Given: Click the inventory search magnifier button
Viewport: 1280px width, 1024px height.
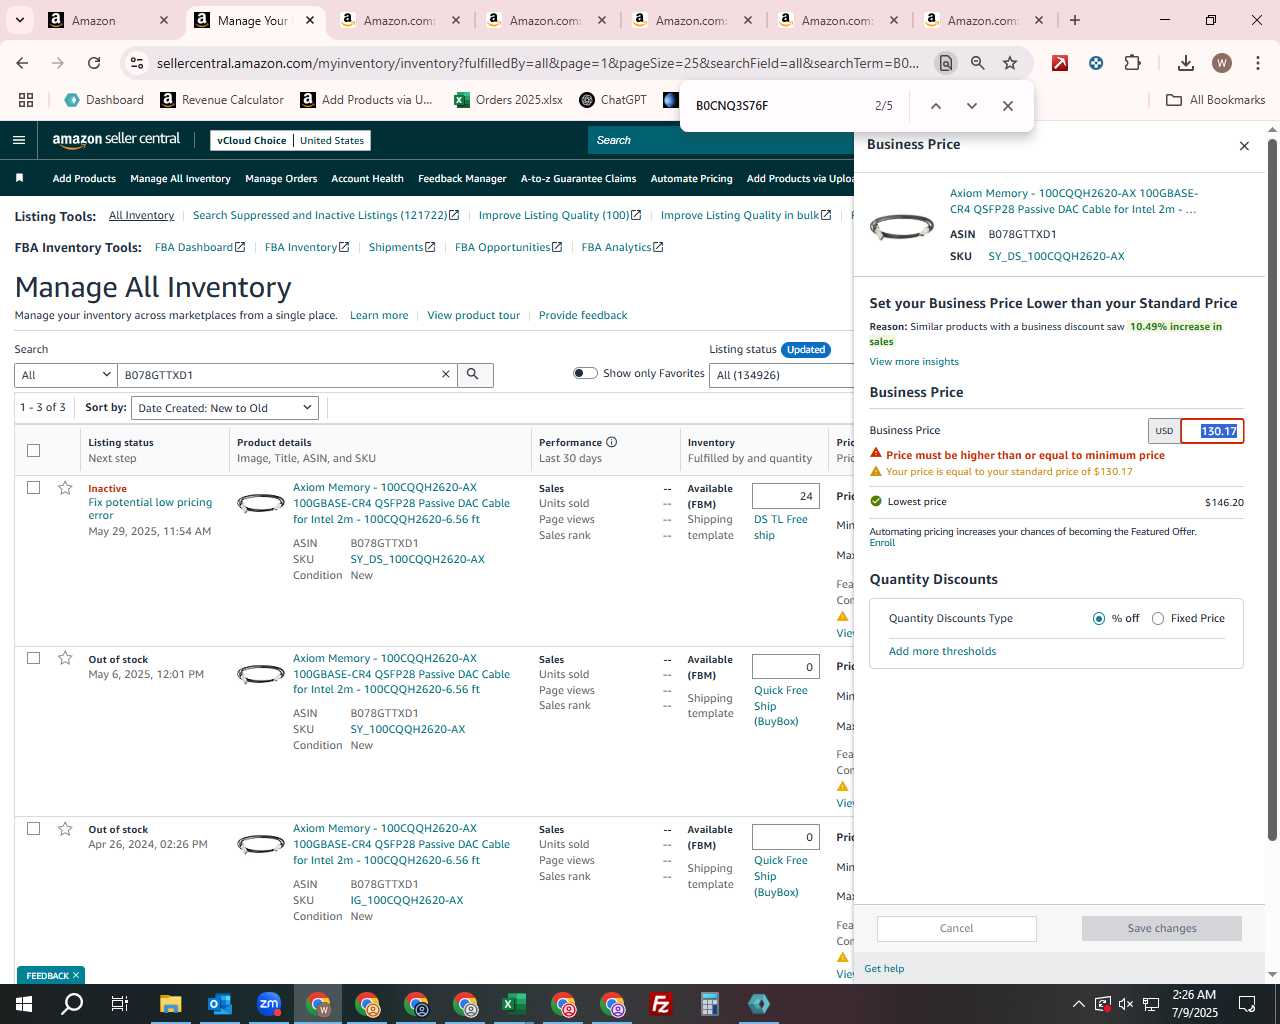Looking at the screenshot, I should [x=473, y=375].
